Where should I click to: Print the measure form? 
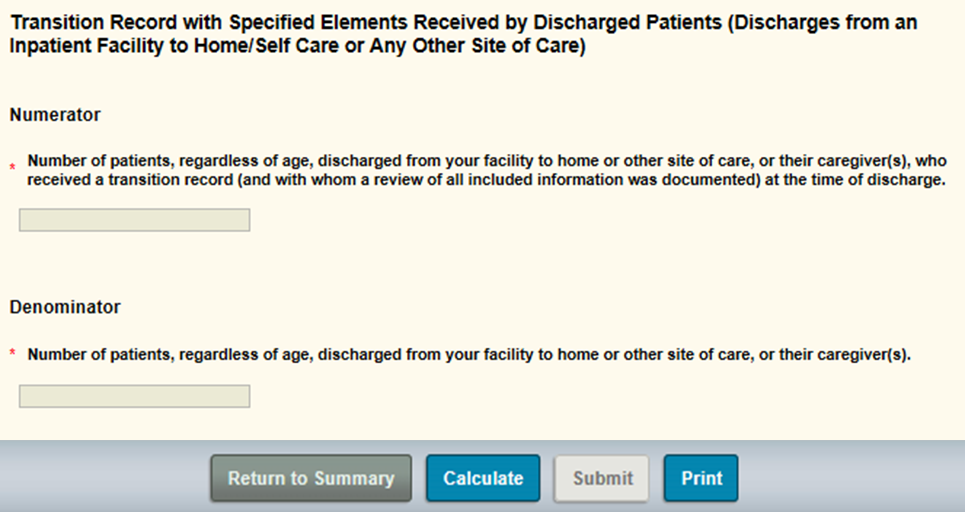click(701, 478)
